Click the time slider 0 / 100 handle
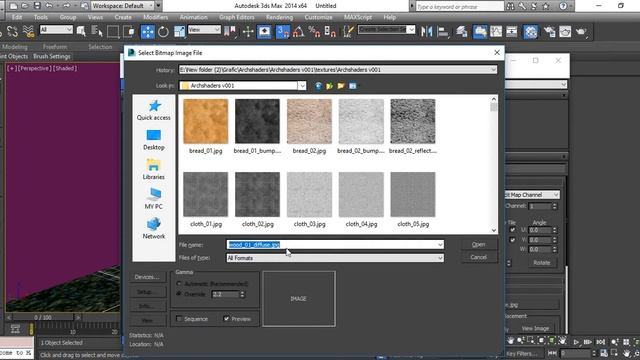640x360 pixels. pos(42,317)
